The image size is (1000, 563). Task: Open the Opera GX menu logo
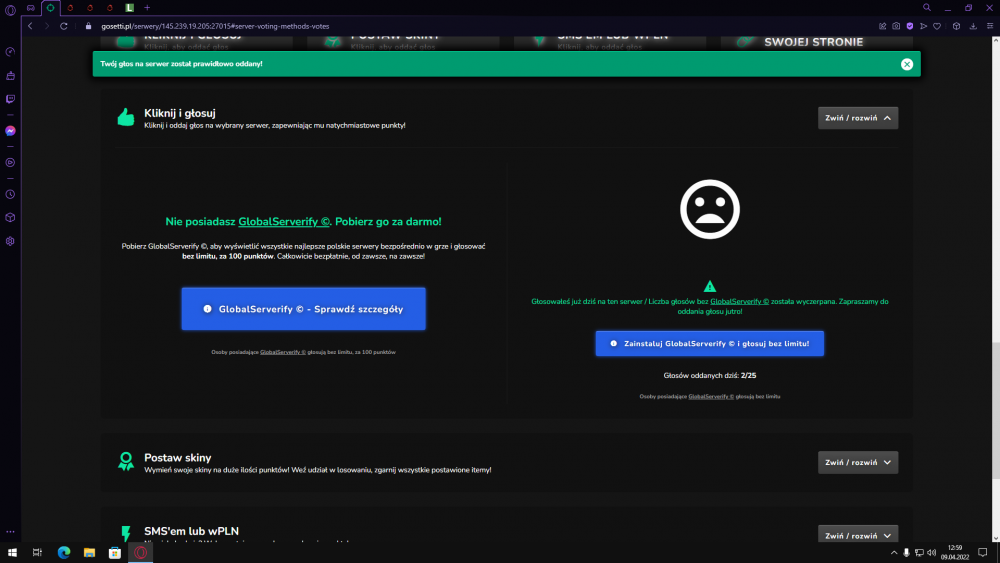10,10
